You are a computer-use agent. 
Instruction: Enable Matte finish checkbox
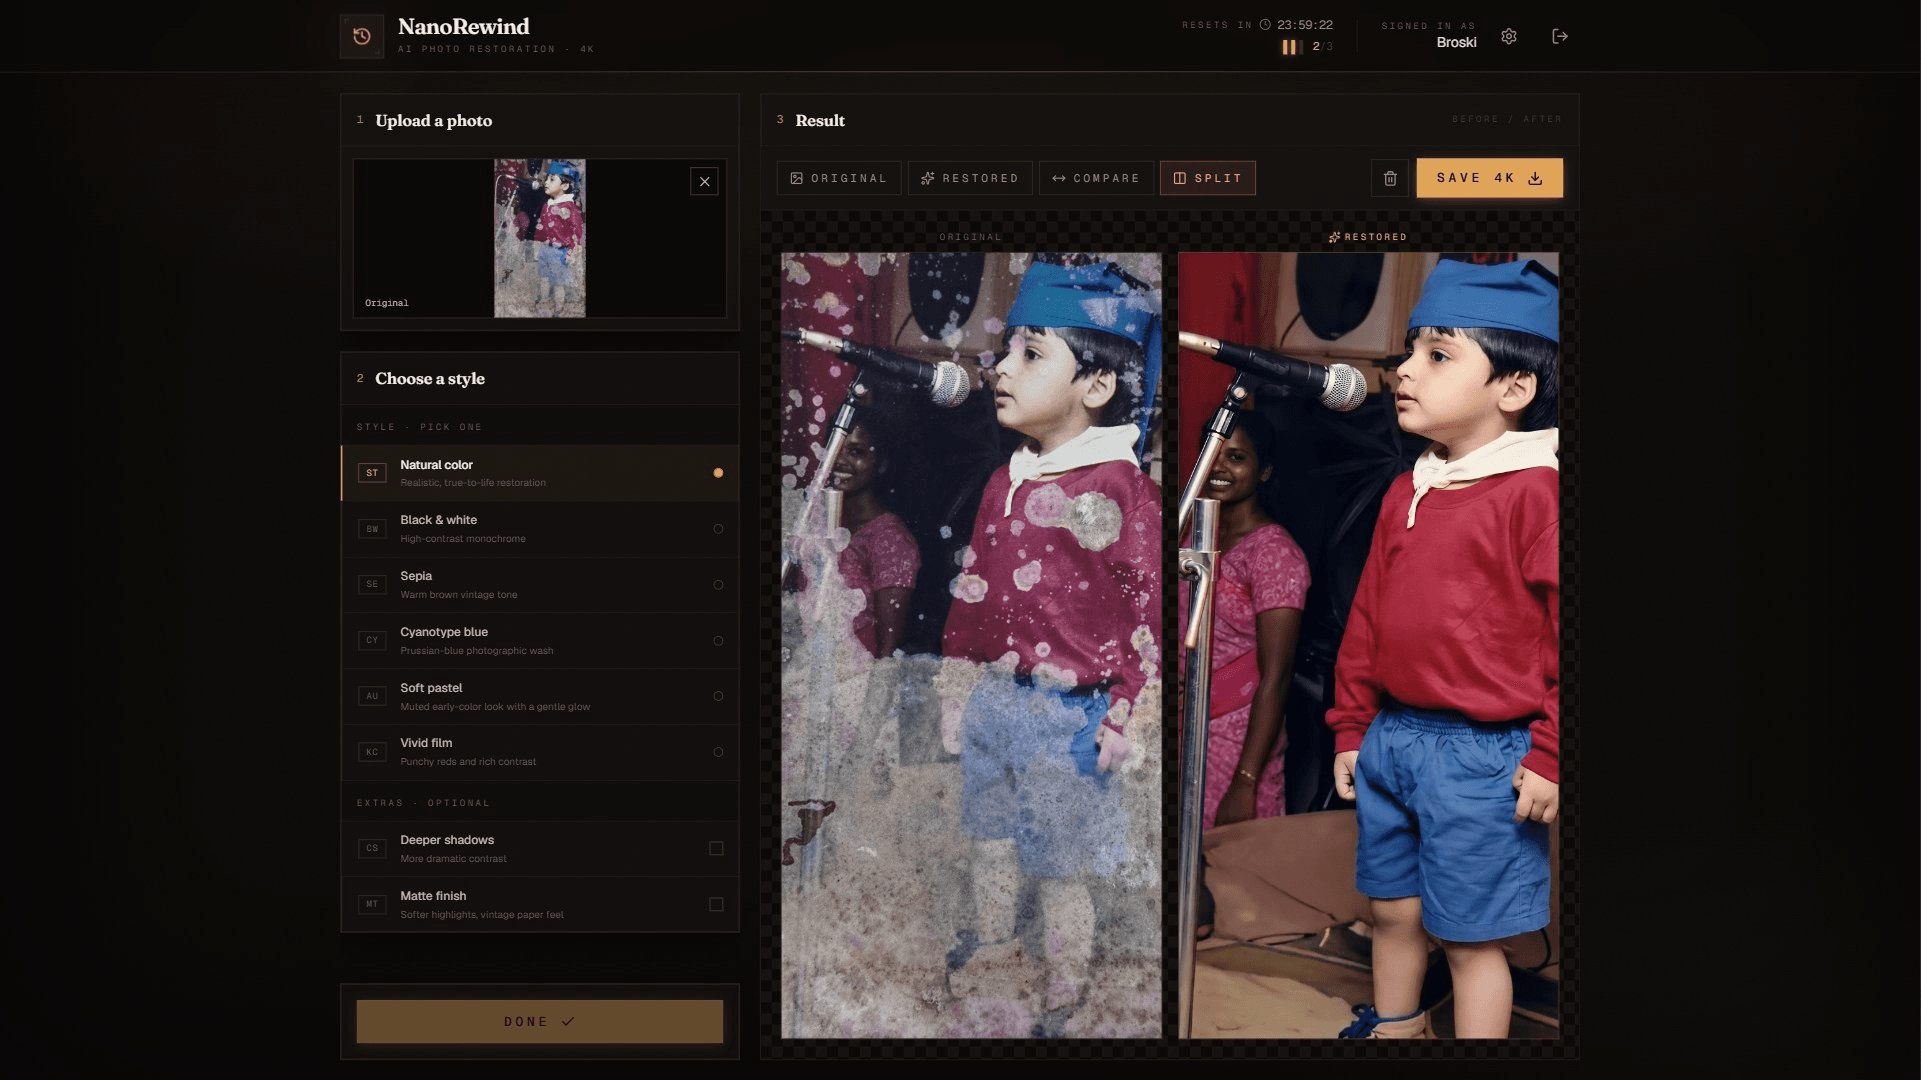[716, 904]
